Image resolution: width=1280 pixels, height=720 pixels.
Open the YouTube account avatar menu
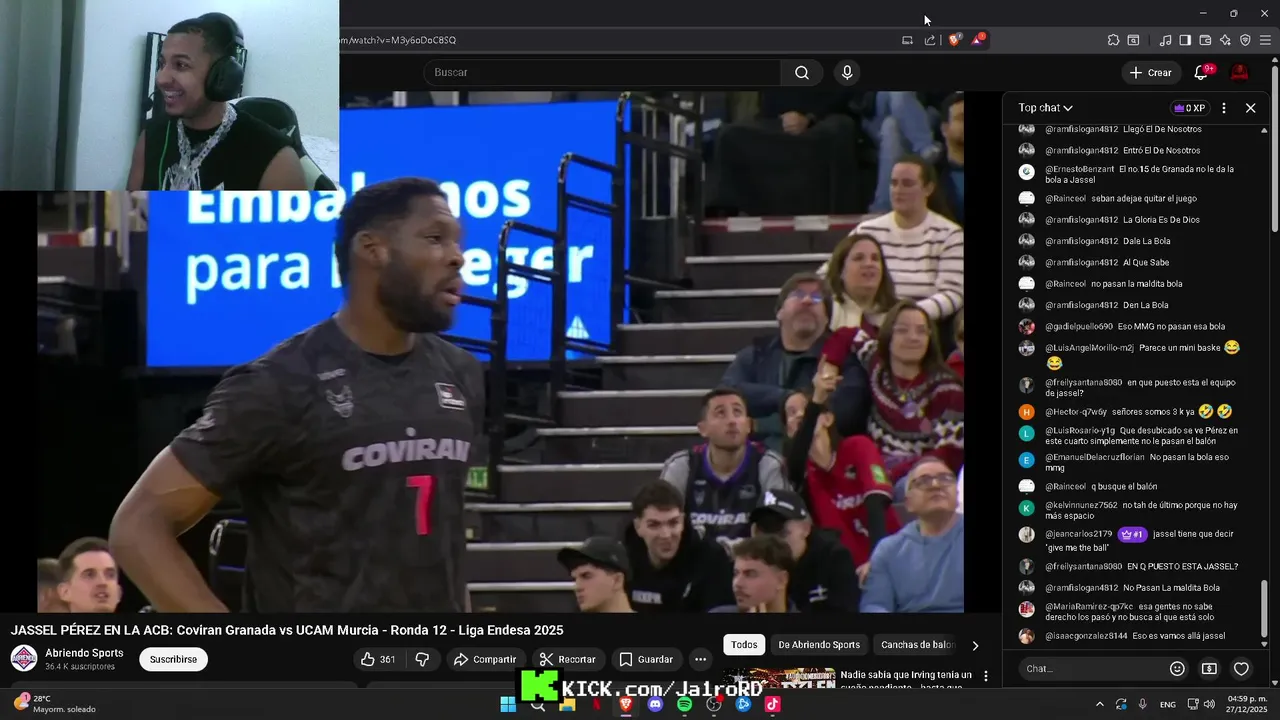point(1239,72)
